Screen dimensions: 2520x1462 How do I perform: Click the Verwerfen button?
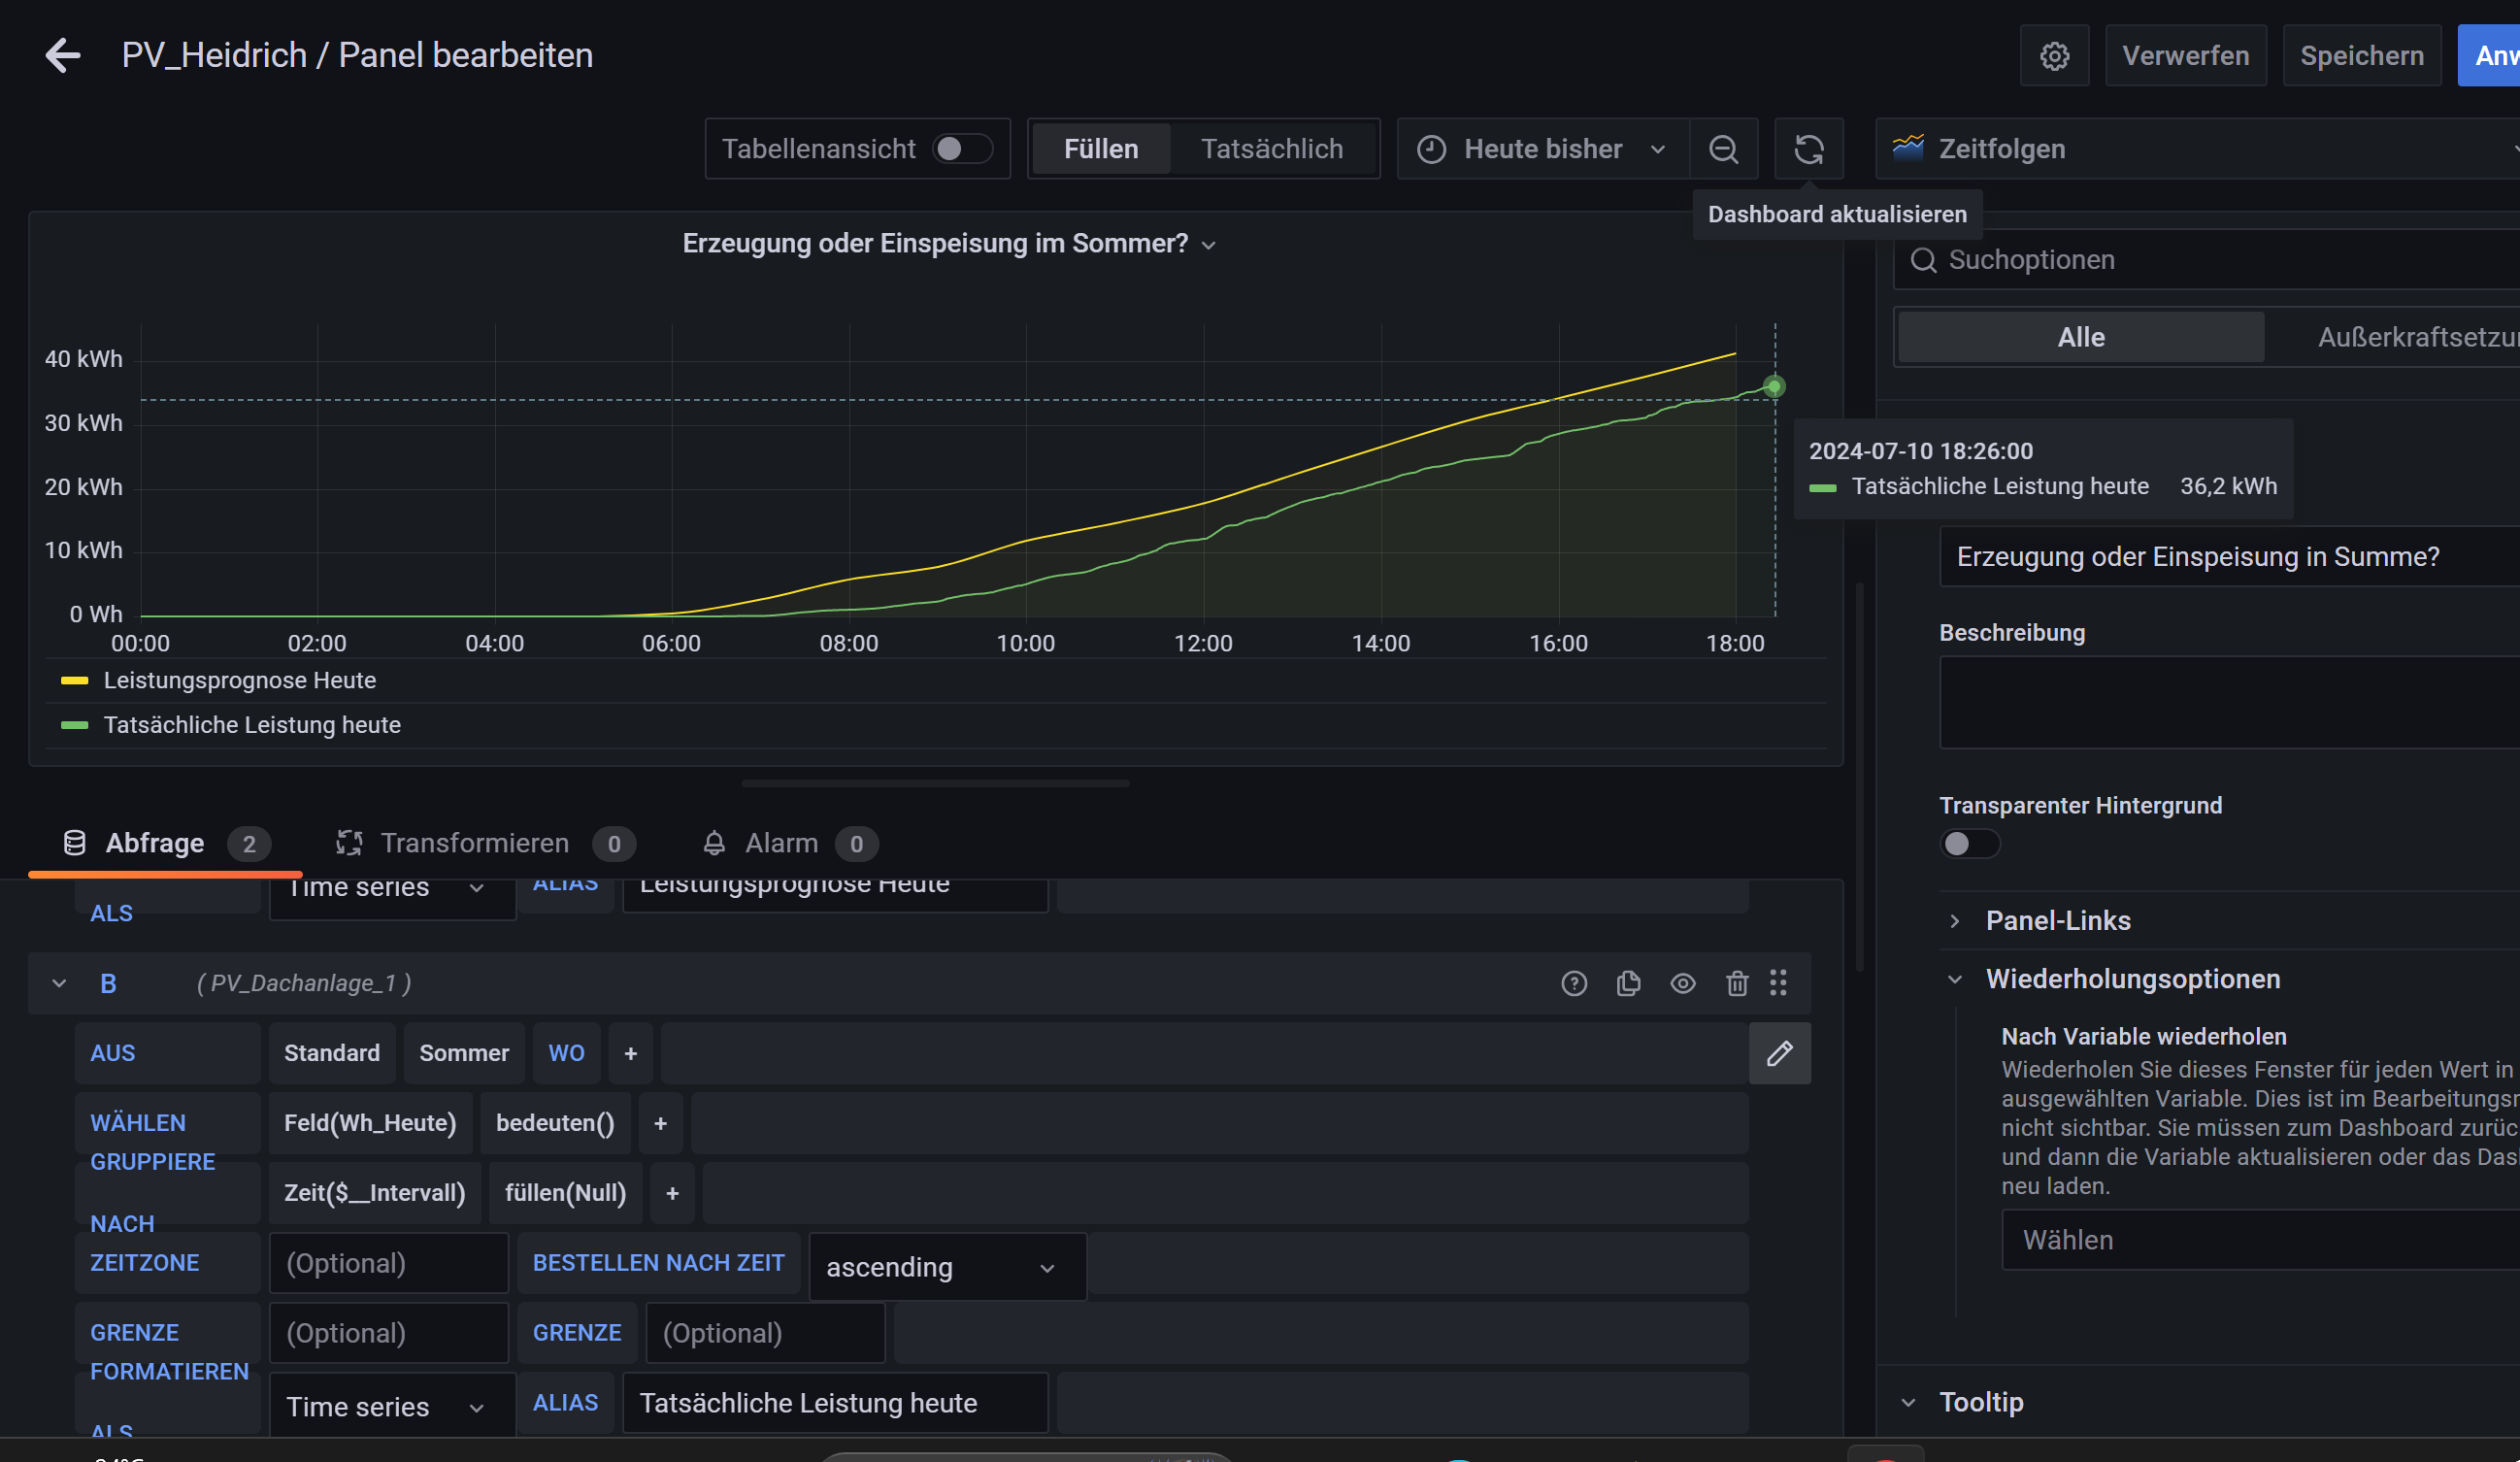tap(2185, 56)
